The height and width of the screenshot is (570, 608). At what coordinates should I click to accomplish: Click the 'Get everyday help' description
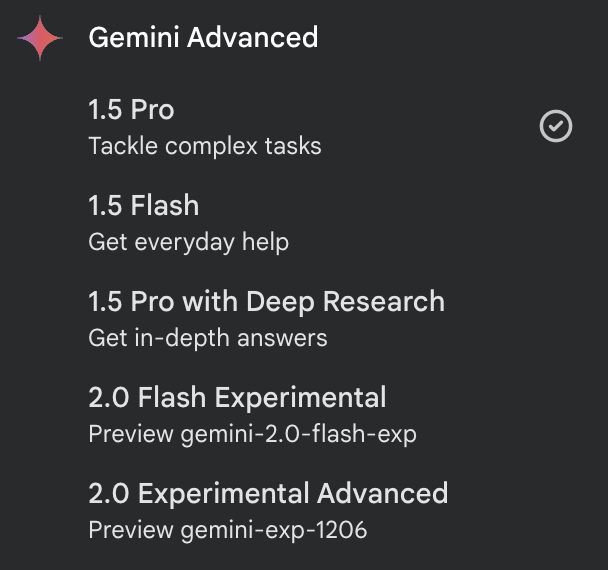pos(188,242)
